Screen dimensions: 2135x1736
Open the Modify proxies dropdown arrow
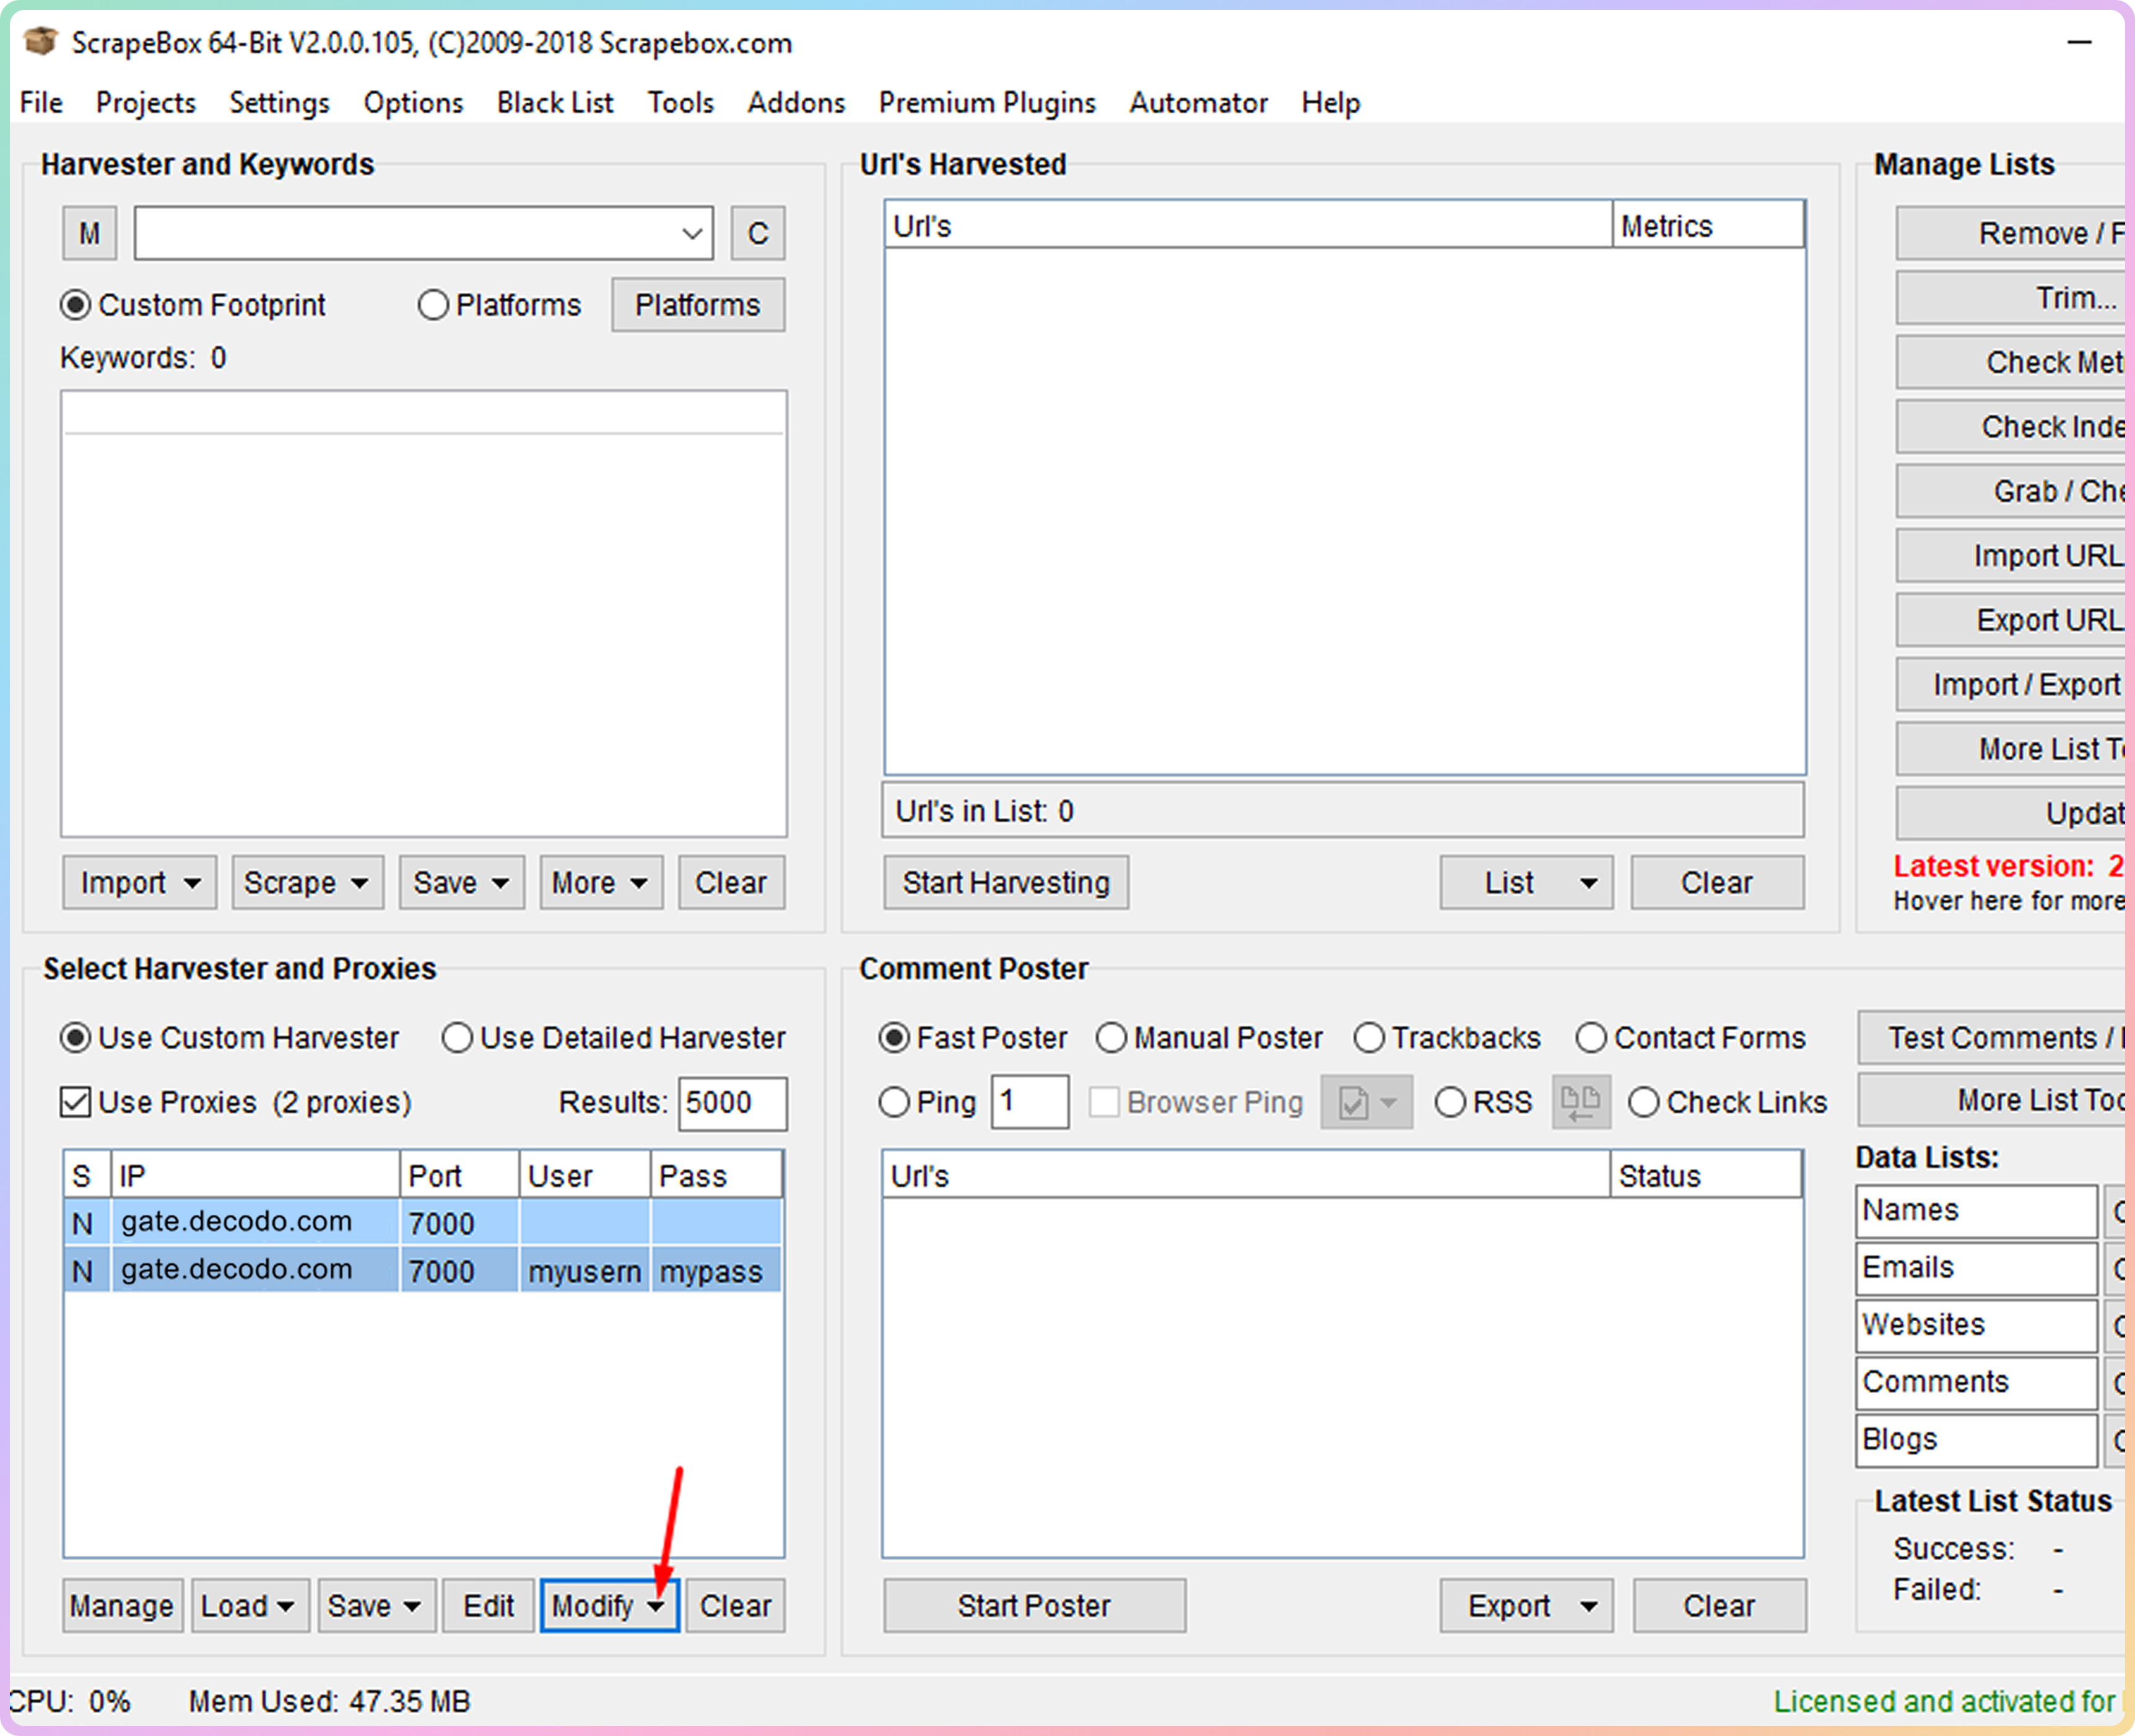[x=656, y=1606]
